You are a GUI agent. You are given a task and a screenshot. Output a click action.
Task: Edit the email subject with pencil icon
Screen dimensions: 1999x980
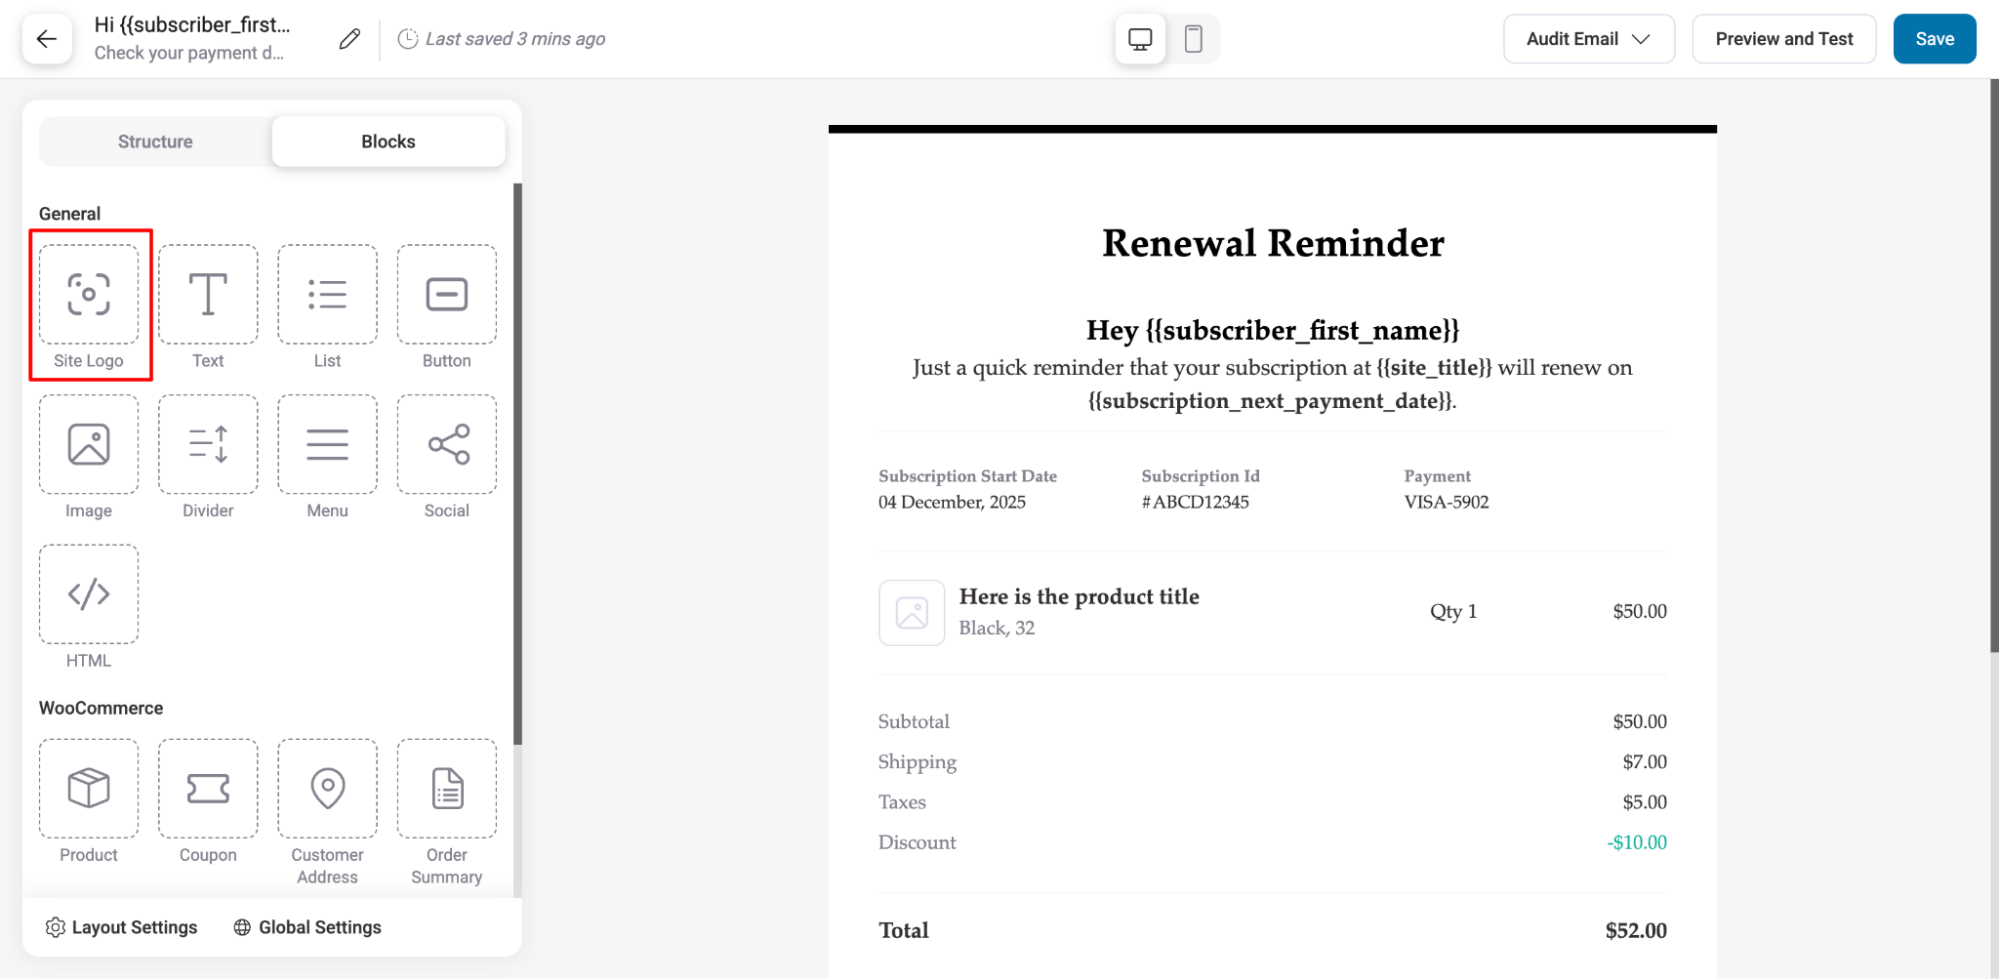[349, 39]
